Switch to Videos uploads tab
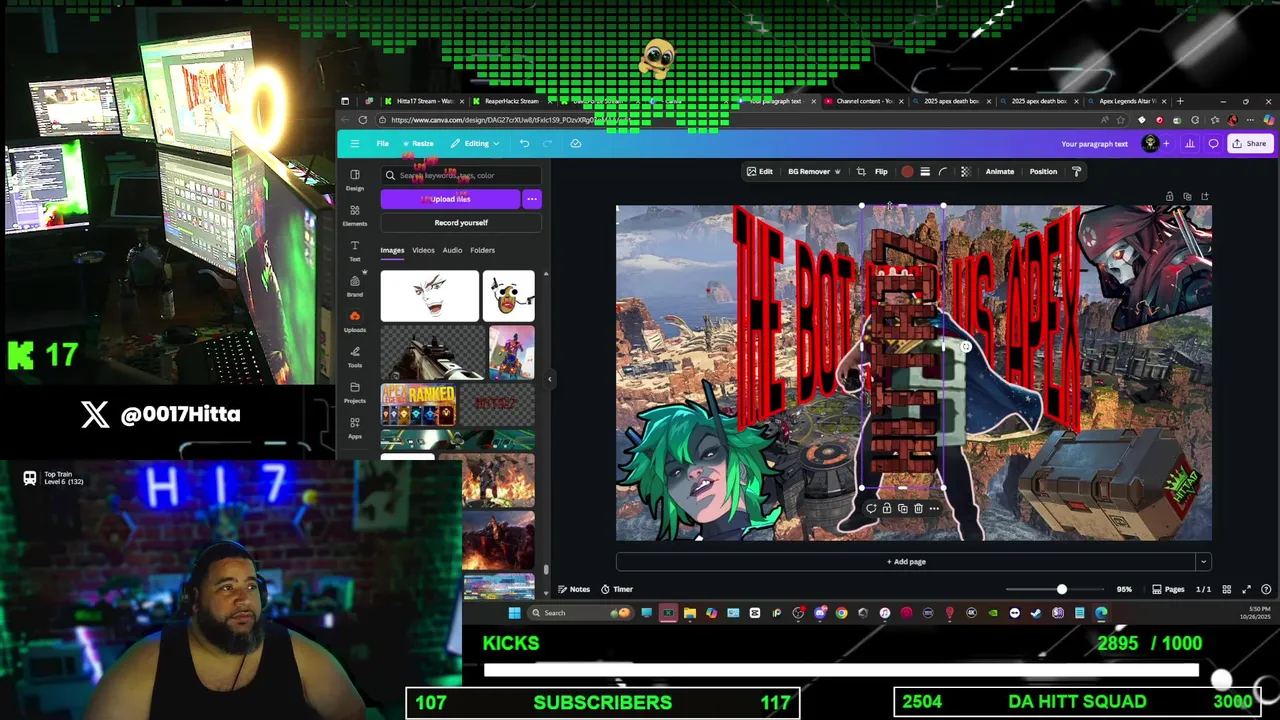 click(x=423, y=250)
